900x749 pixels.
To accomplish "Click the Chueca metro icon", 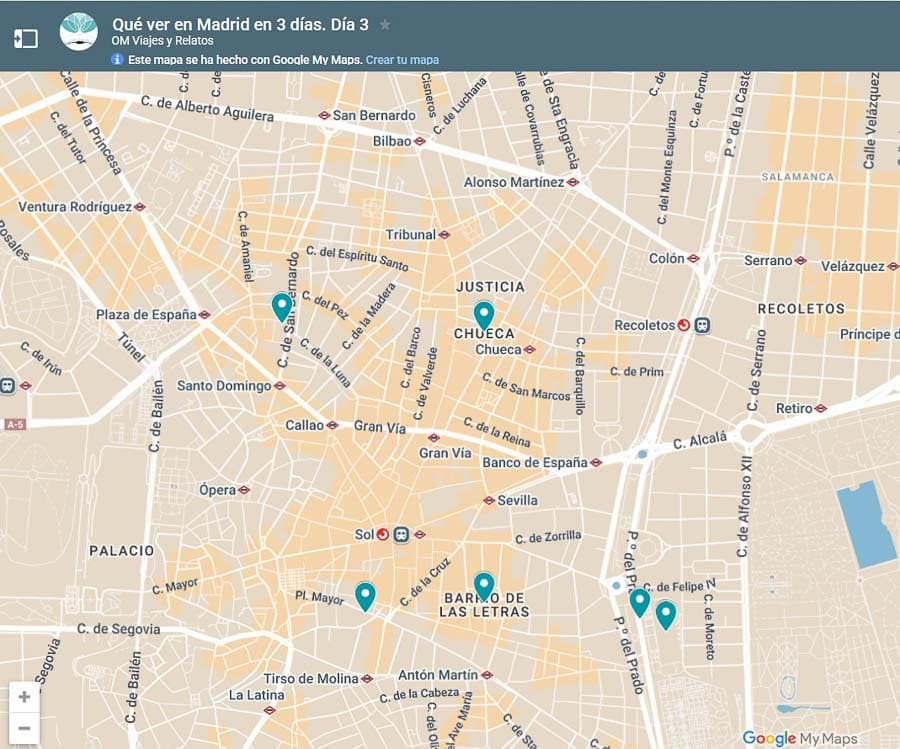I will (530, 350).
